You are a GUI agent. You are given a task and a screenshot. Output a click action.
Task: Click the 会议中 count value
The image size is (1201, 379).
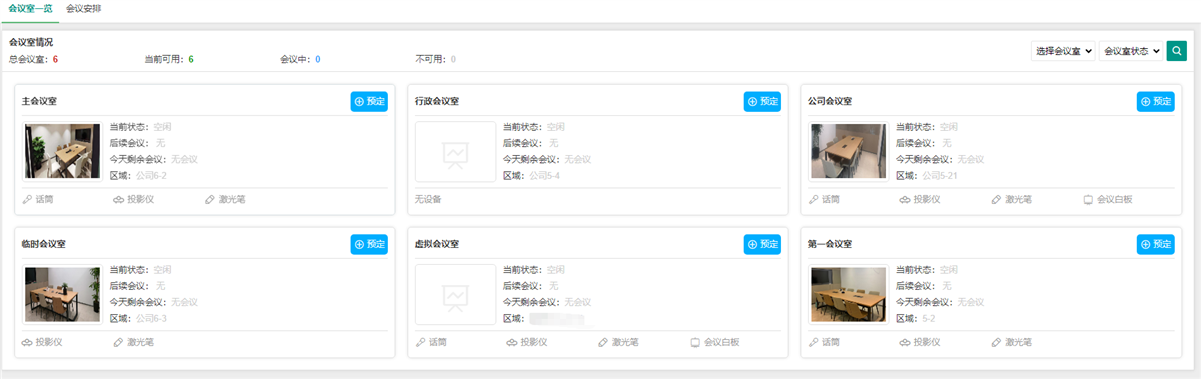pyautogui.click(x=317, y=60)
